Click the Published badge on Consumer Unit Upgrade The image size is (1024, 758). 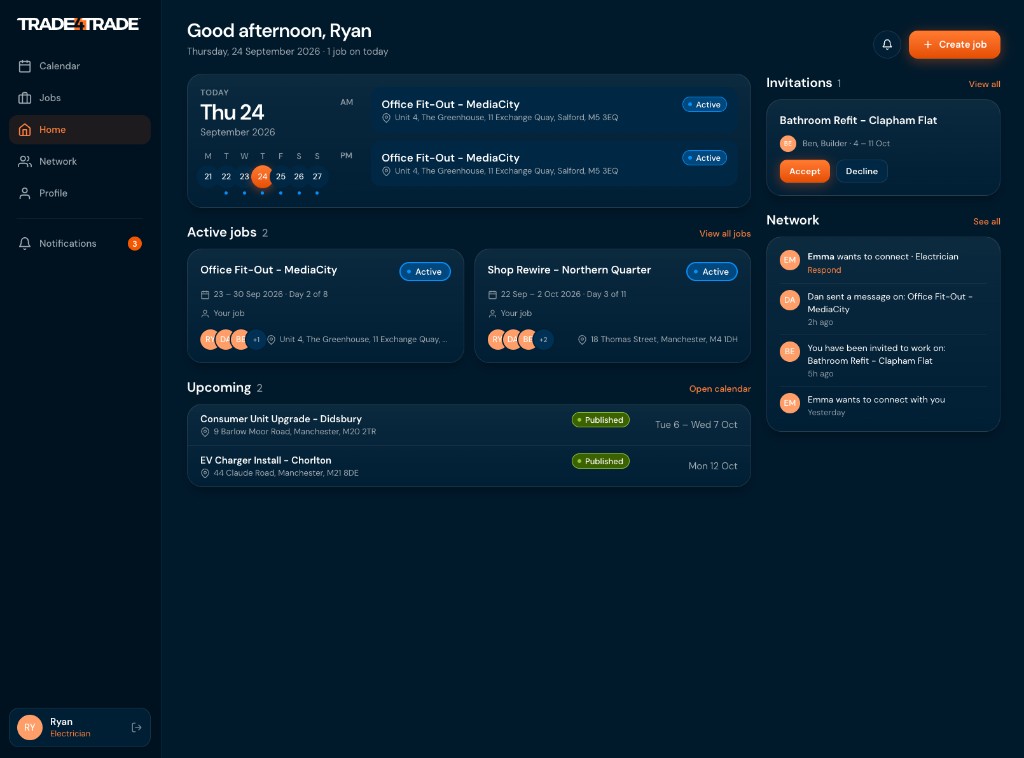(601, 420)
